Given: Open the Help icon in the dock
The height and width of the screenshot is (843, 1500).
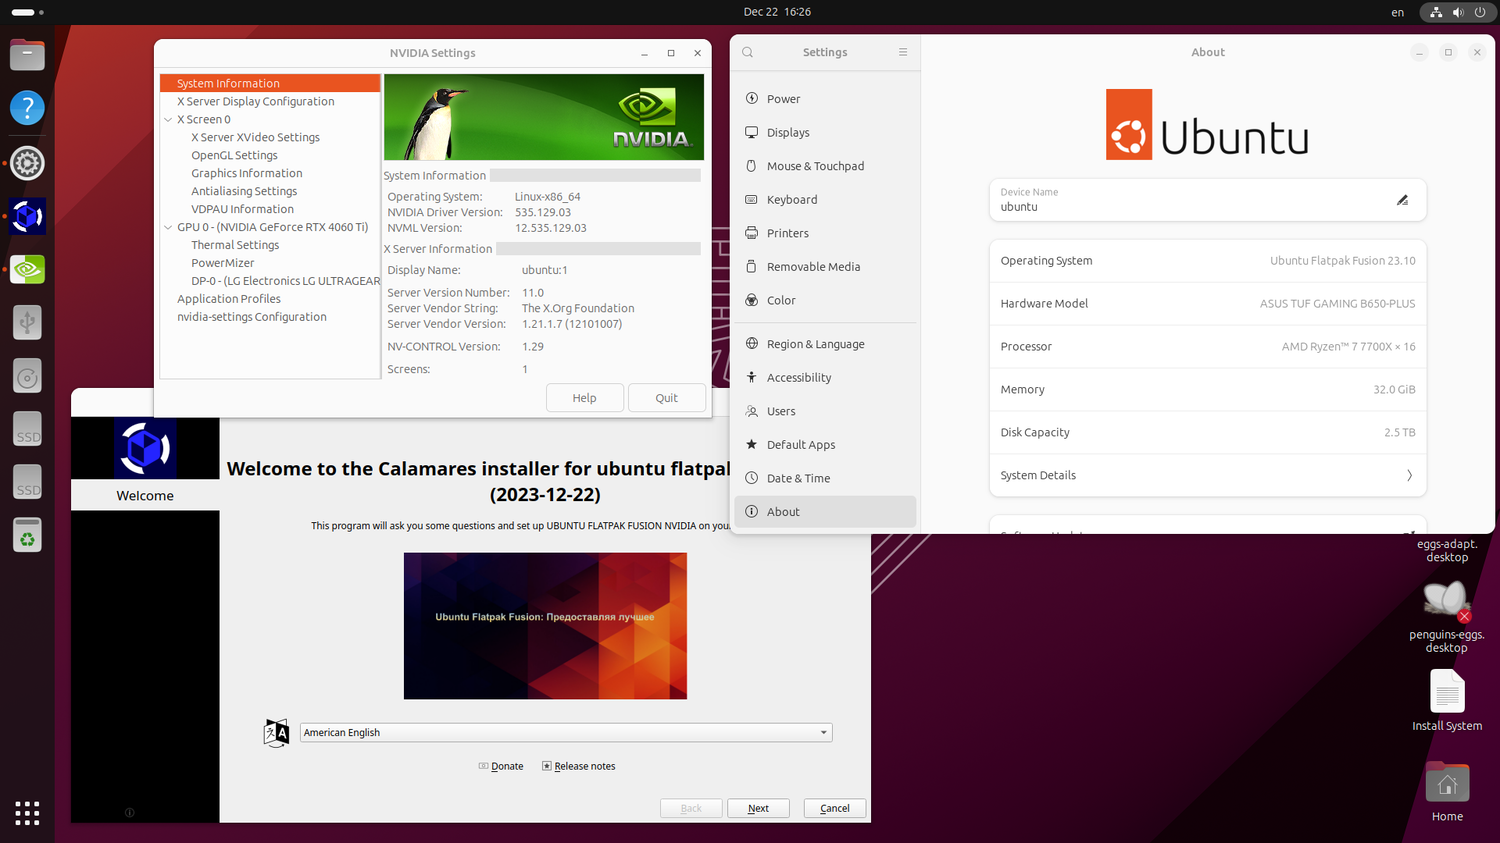Looking at the screenshot, I should (27, 108).
